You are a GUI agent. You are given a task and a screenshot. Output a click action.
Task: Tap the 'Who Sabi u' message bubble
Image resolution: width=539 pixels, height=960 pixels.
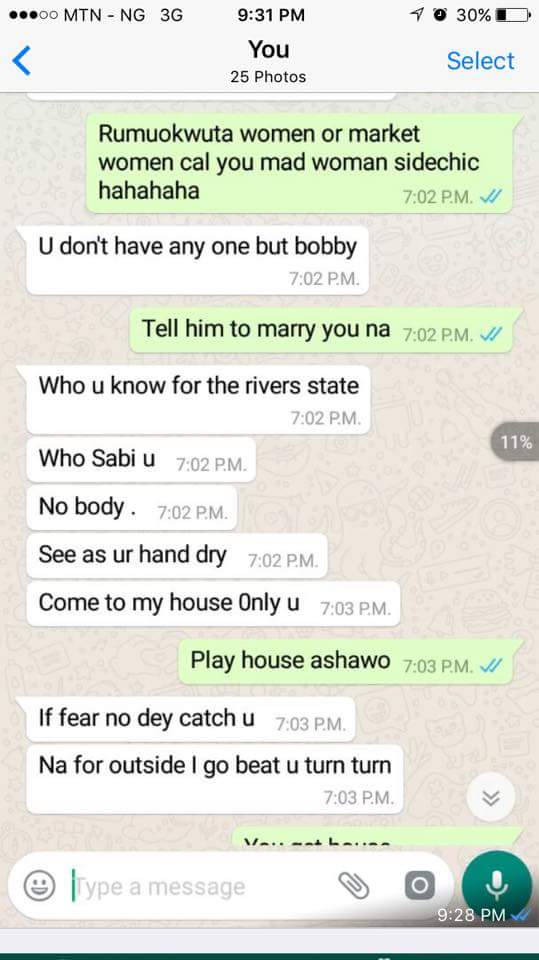[141, 459]
